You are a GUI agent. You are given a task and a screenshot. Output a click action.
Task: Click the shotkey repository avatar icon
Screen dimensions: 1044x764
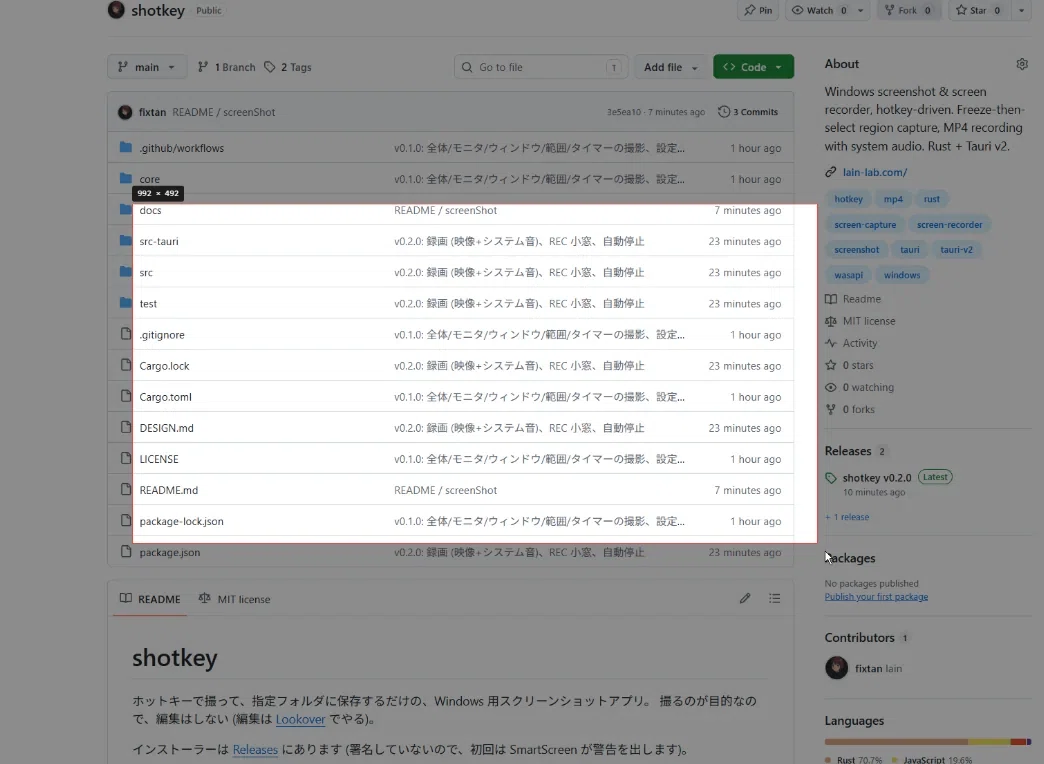pyautogui.click(x=116, y=9)
